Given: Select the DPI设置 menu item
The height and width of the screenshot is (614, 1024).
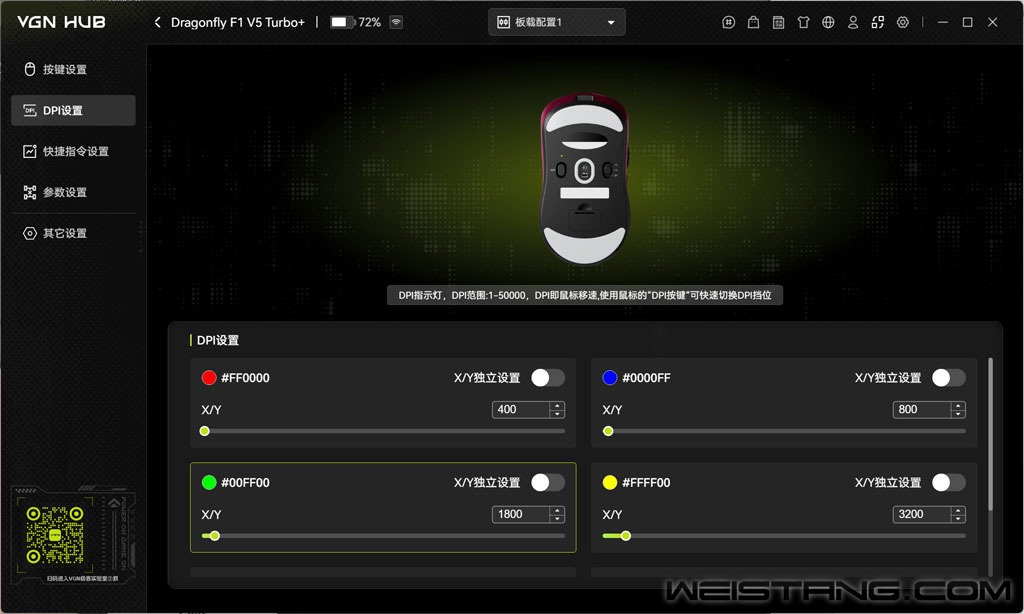Looking at the screenshot, I should [x=73, y=110].
